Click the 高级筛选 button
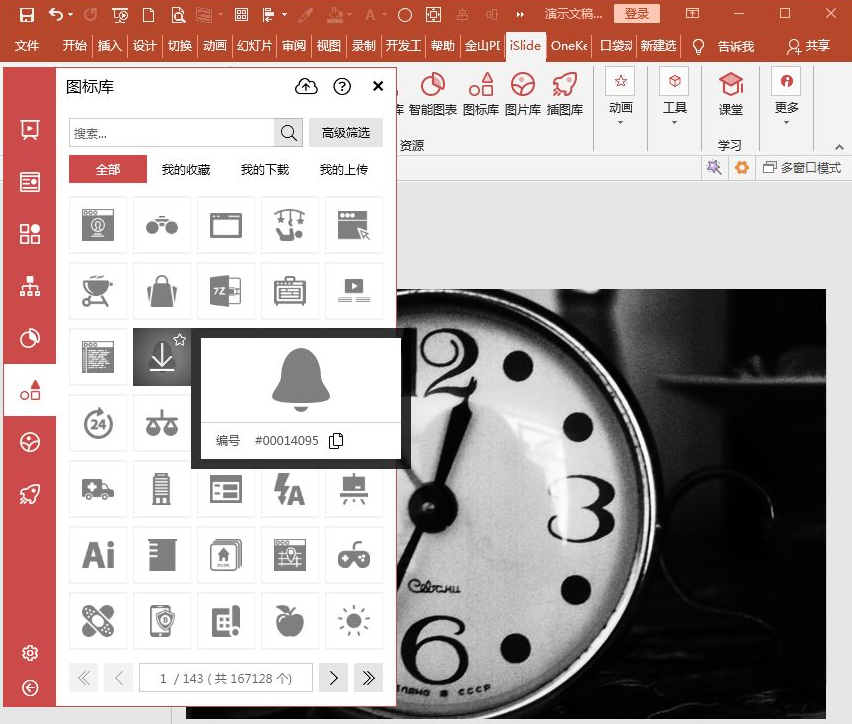 point(345,133)
